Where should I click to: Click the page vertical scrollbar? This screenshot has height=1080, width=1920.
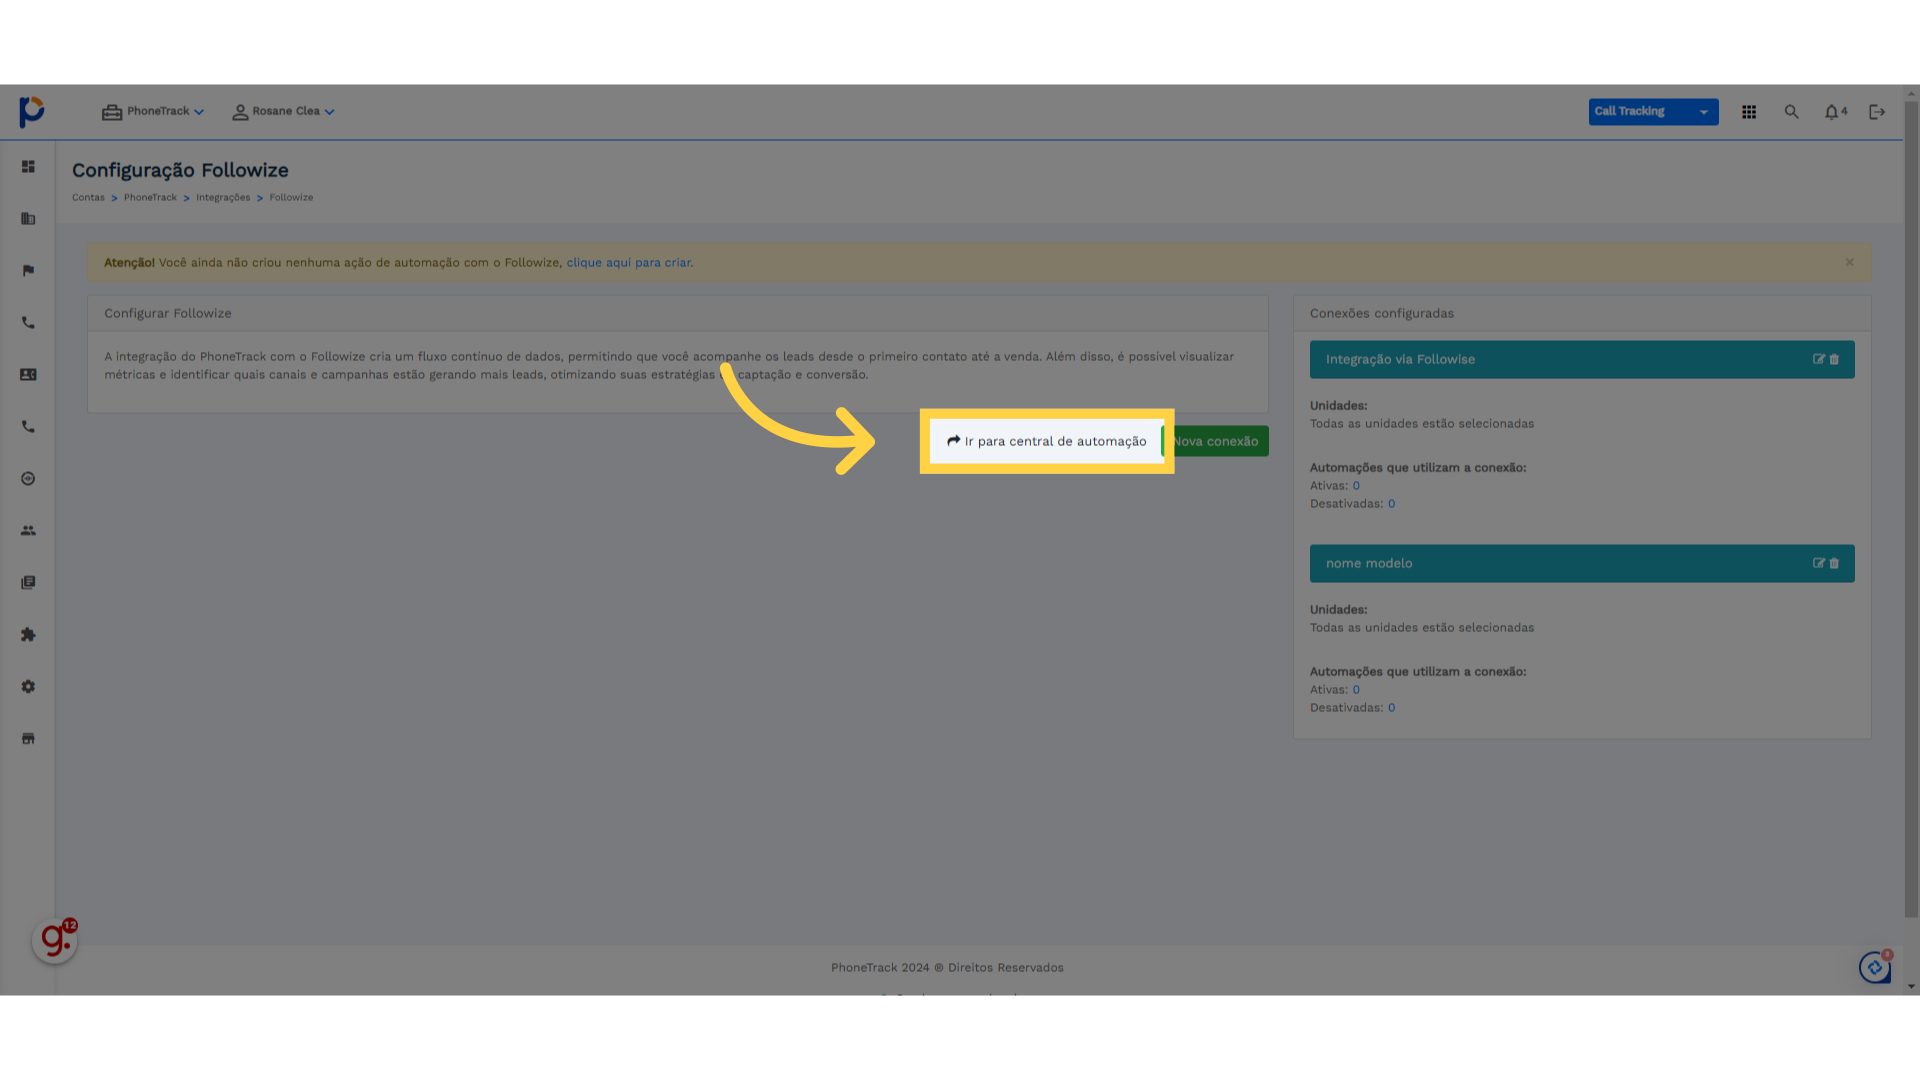(x=1911, y=510)
